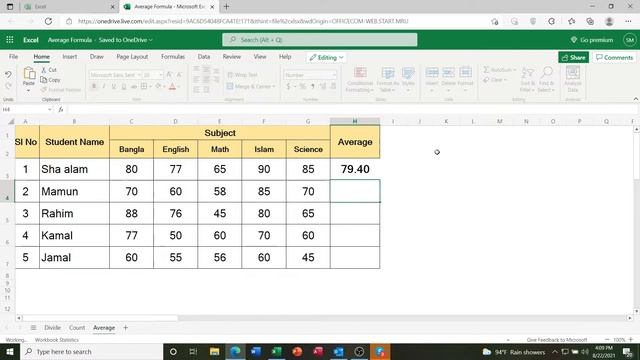
Task: Open Workbook Statistics
Action: coord(57,340)
